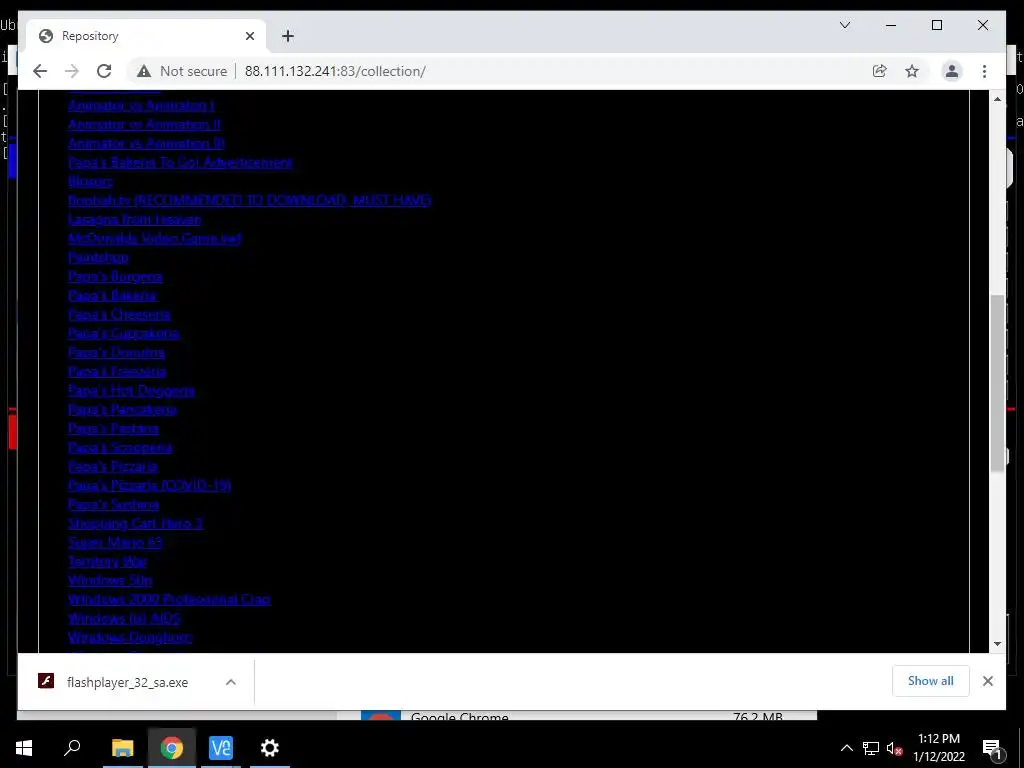Open Papa's Pizzaria (COVID-19) link
1024x768 pixels.
[x=150, y=485]
